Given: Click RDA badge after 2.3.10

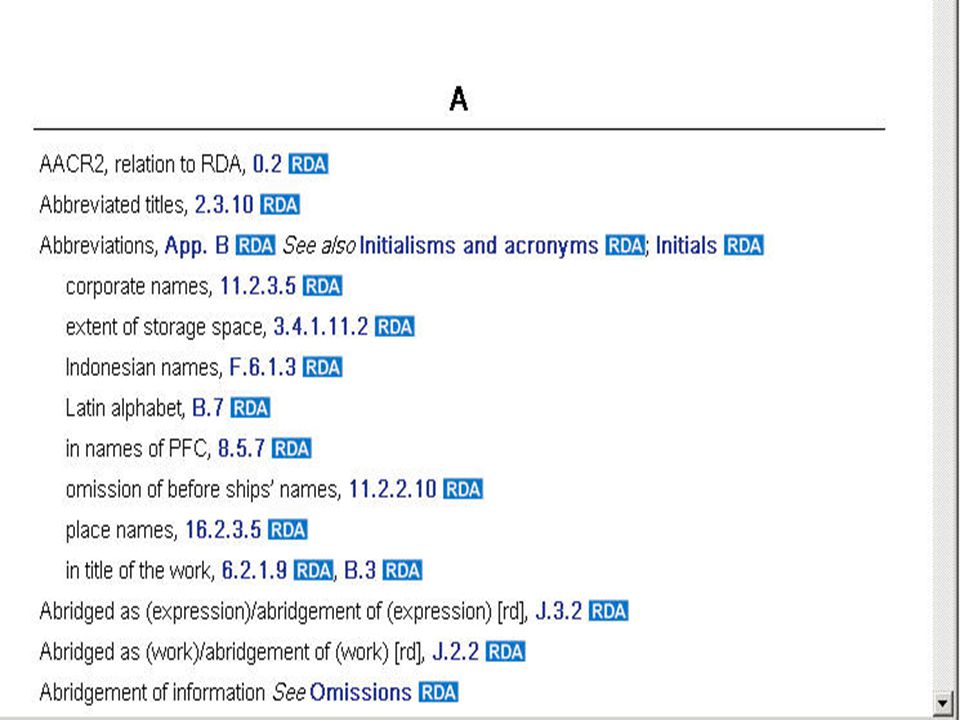Looking at the screenshot, I should (x=280, y=204).
